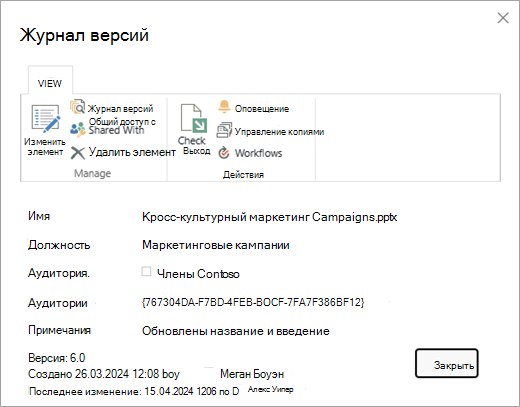Click the Создано 26.03.2024 12:08 text
520x407 pixels.
click(94, 374)
